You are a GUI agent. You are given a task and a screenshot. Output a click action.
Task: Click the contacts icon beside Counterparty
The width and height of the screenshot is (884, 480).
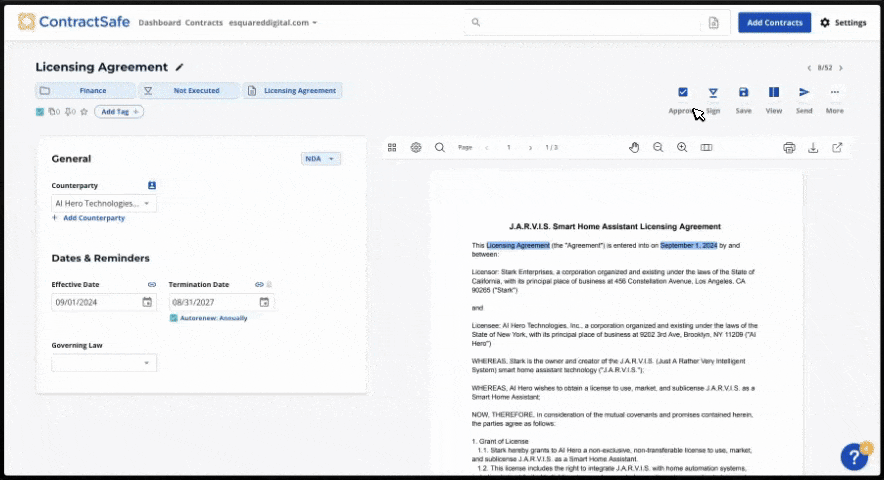click(152, 185)
